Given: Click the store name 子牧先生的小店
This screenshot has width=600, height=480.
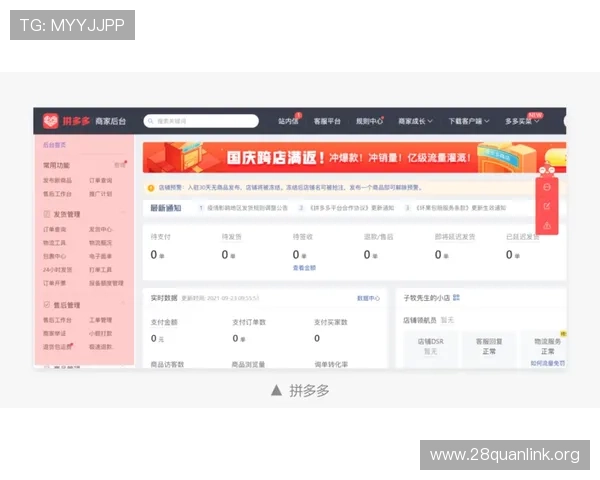Looking at the screenshot, I should (427, 298).
